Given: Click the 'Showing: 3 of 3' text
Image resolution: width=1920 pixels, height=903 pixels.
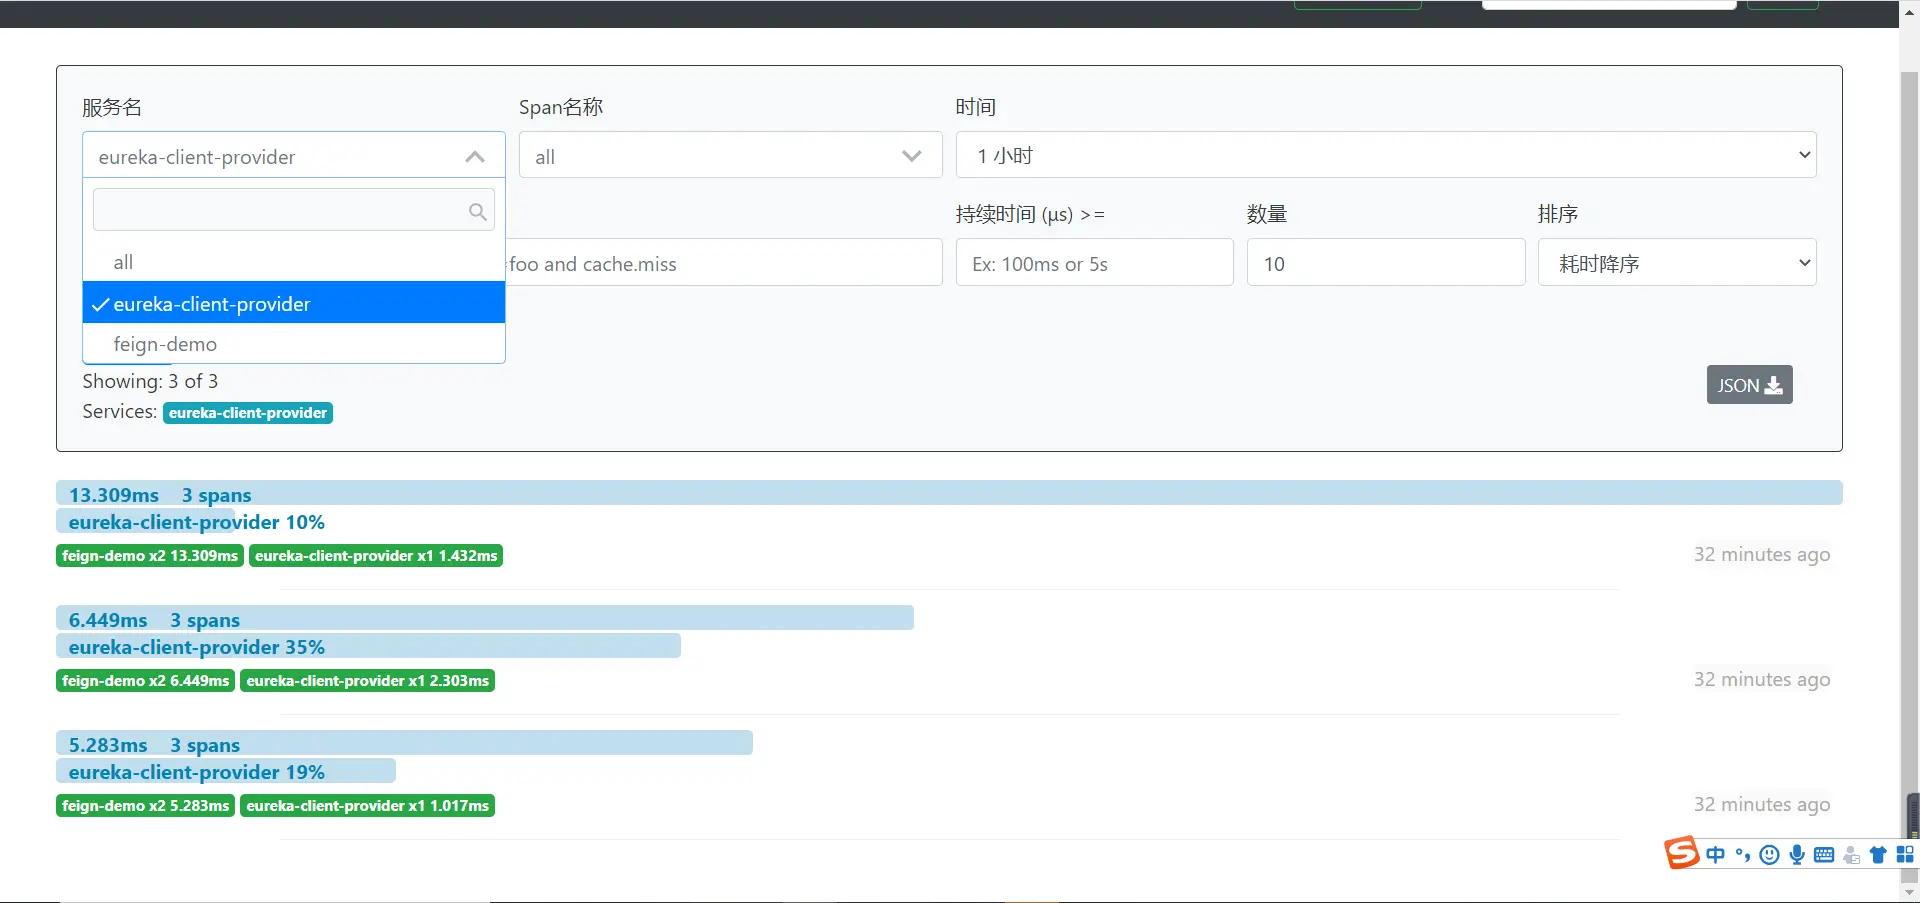Looking at the screenshot, I should click(x=150, y=381).
